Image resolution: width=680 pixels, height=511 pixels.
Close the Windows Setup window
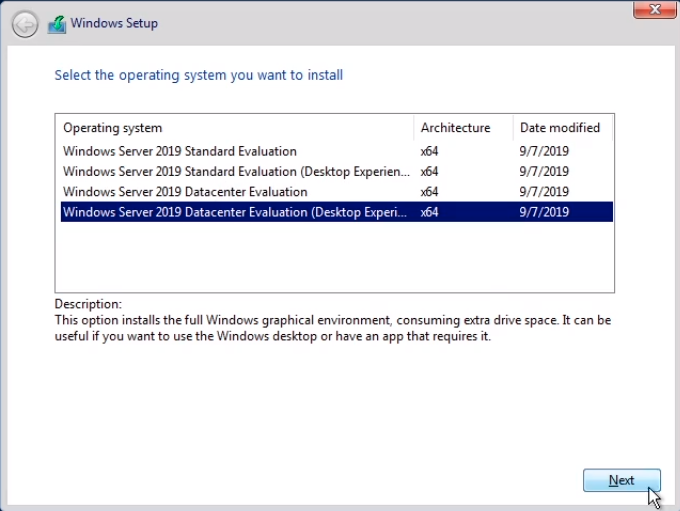654,10
